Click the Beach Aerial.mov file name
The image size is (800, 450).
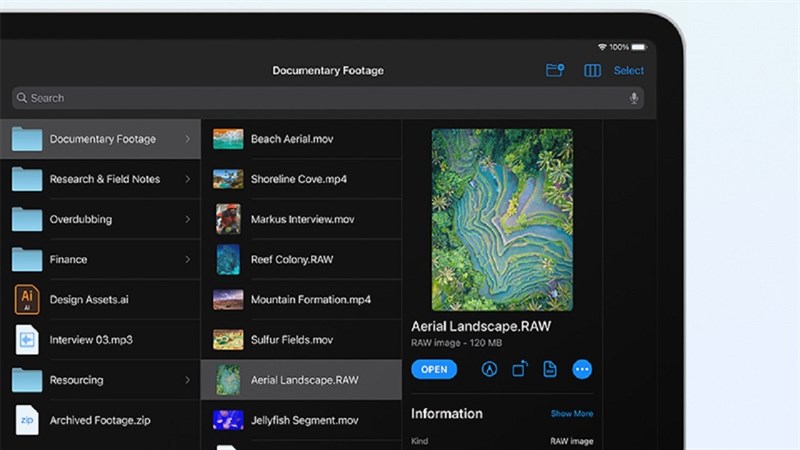click(x=292, y=139)
